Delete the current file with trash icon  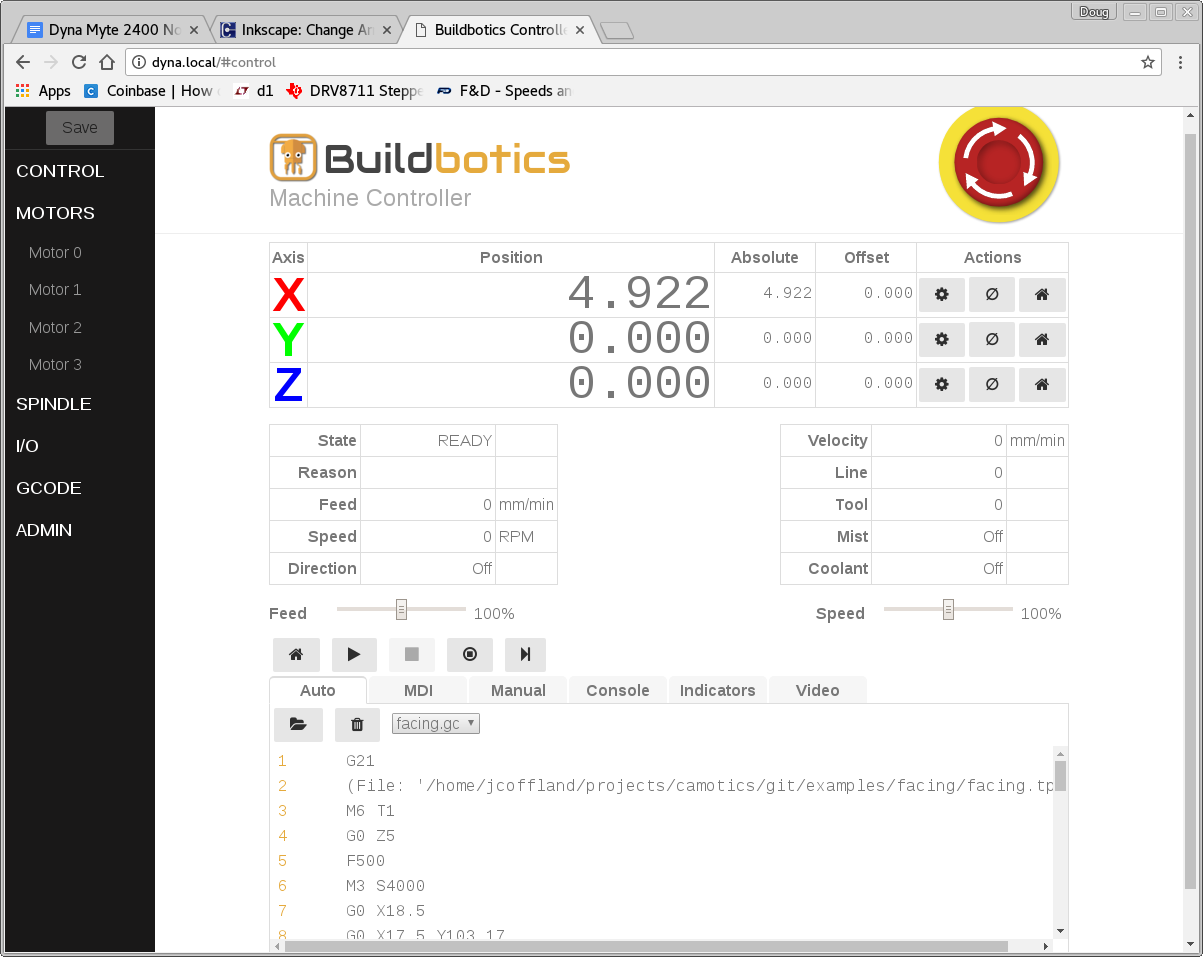(x=357, y=725)
